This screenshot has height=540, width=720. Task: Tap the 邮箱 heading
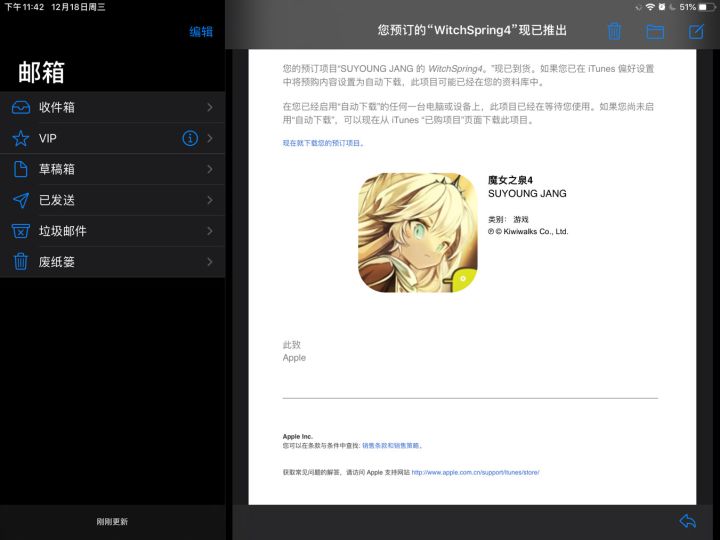[41, 73]
